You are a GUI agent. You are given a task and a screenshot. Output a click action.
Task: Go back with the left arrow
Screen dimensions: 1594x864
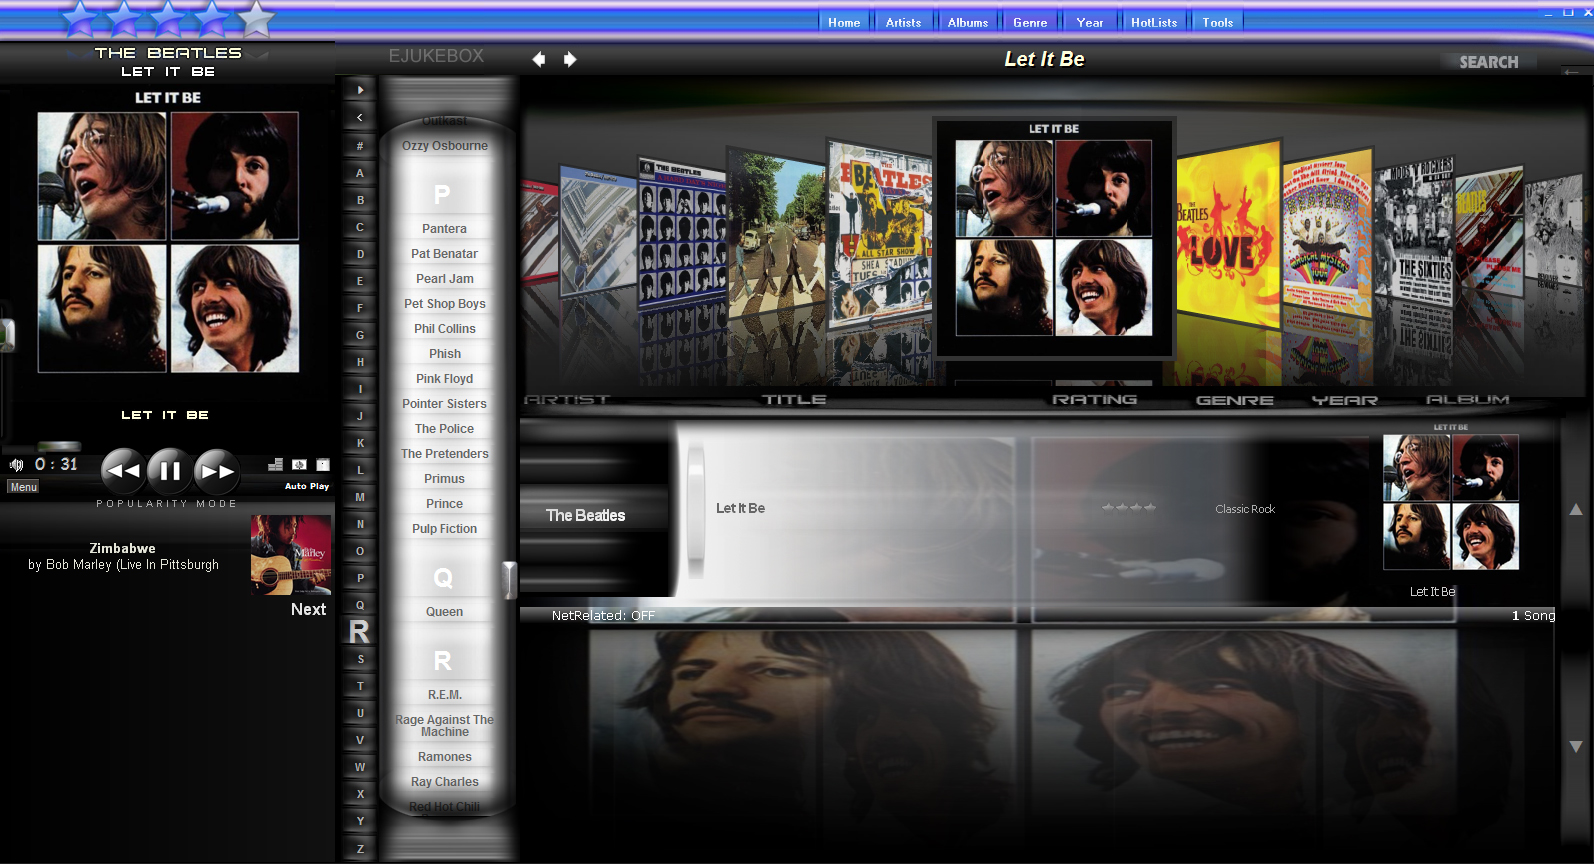[x=539, y=59]
